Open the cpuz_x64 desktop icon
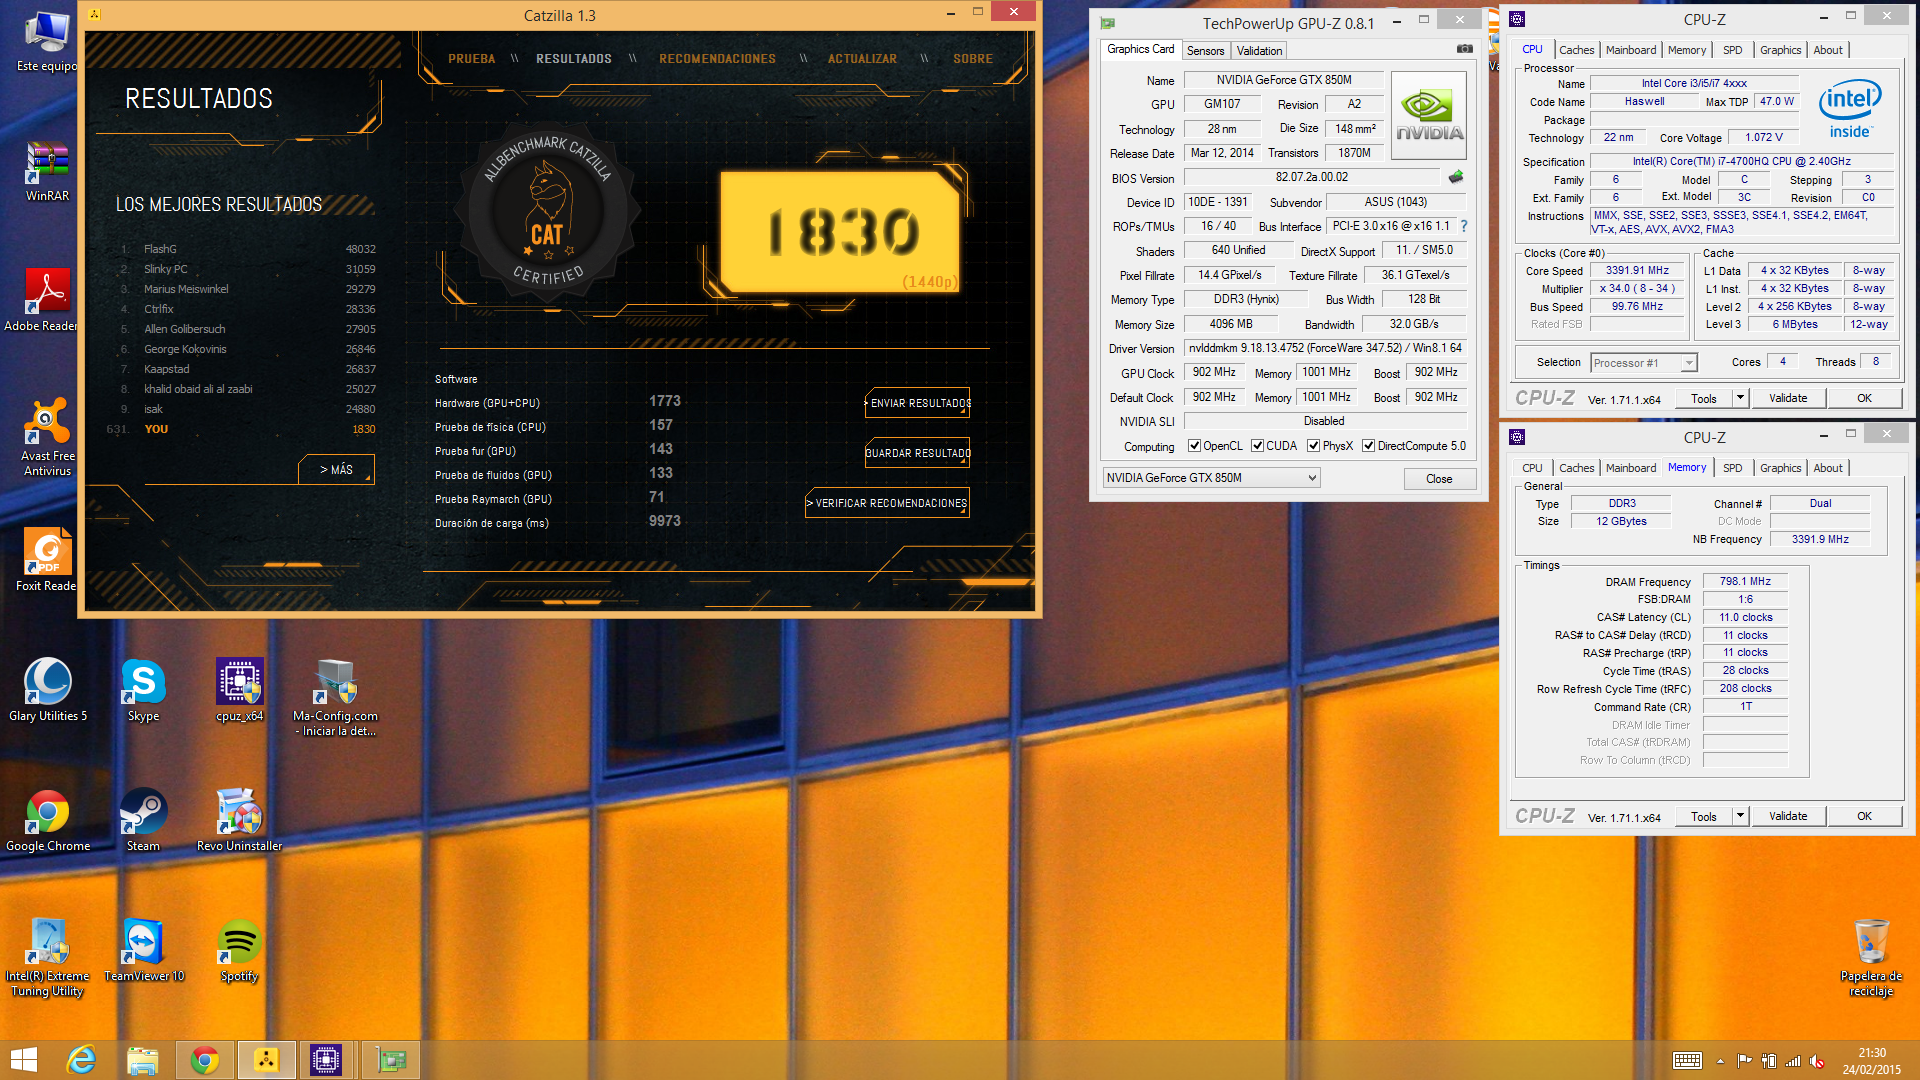 click(x=239, y=690)
